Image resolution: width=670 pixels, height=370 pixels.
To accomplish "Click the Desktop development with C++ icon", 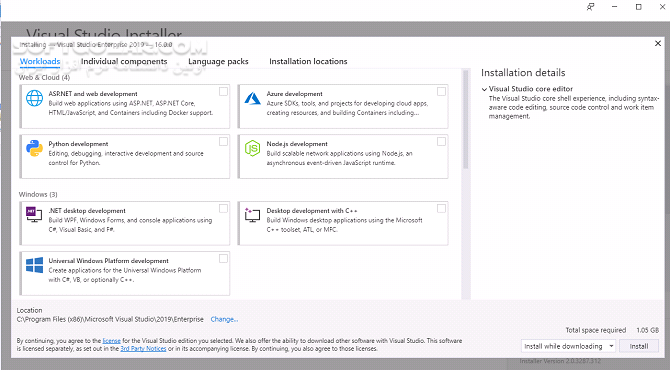I will point(253,214).
